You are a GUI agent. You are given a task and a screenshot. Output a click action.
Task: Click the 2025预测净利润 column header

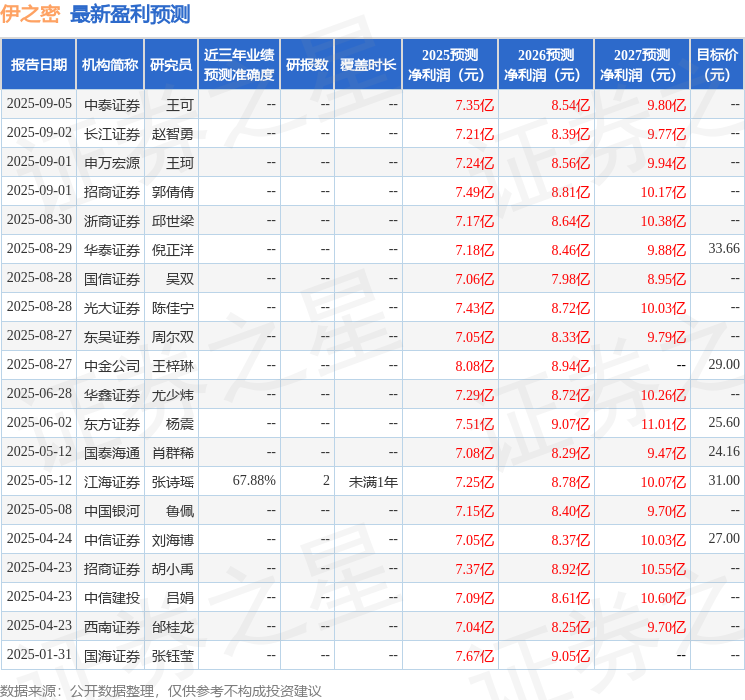[450, 65]
